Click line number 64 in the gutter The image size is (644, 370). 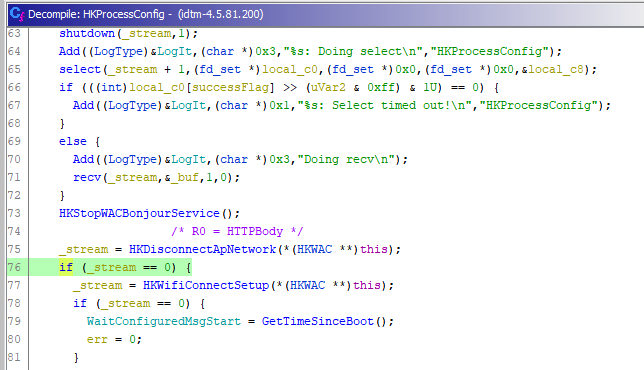[x=14, y=51]
